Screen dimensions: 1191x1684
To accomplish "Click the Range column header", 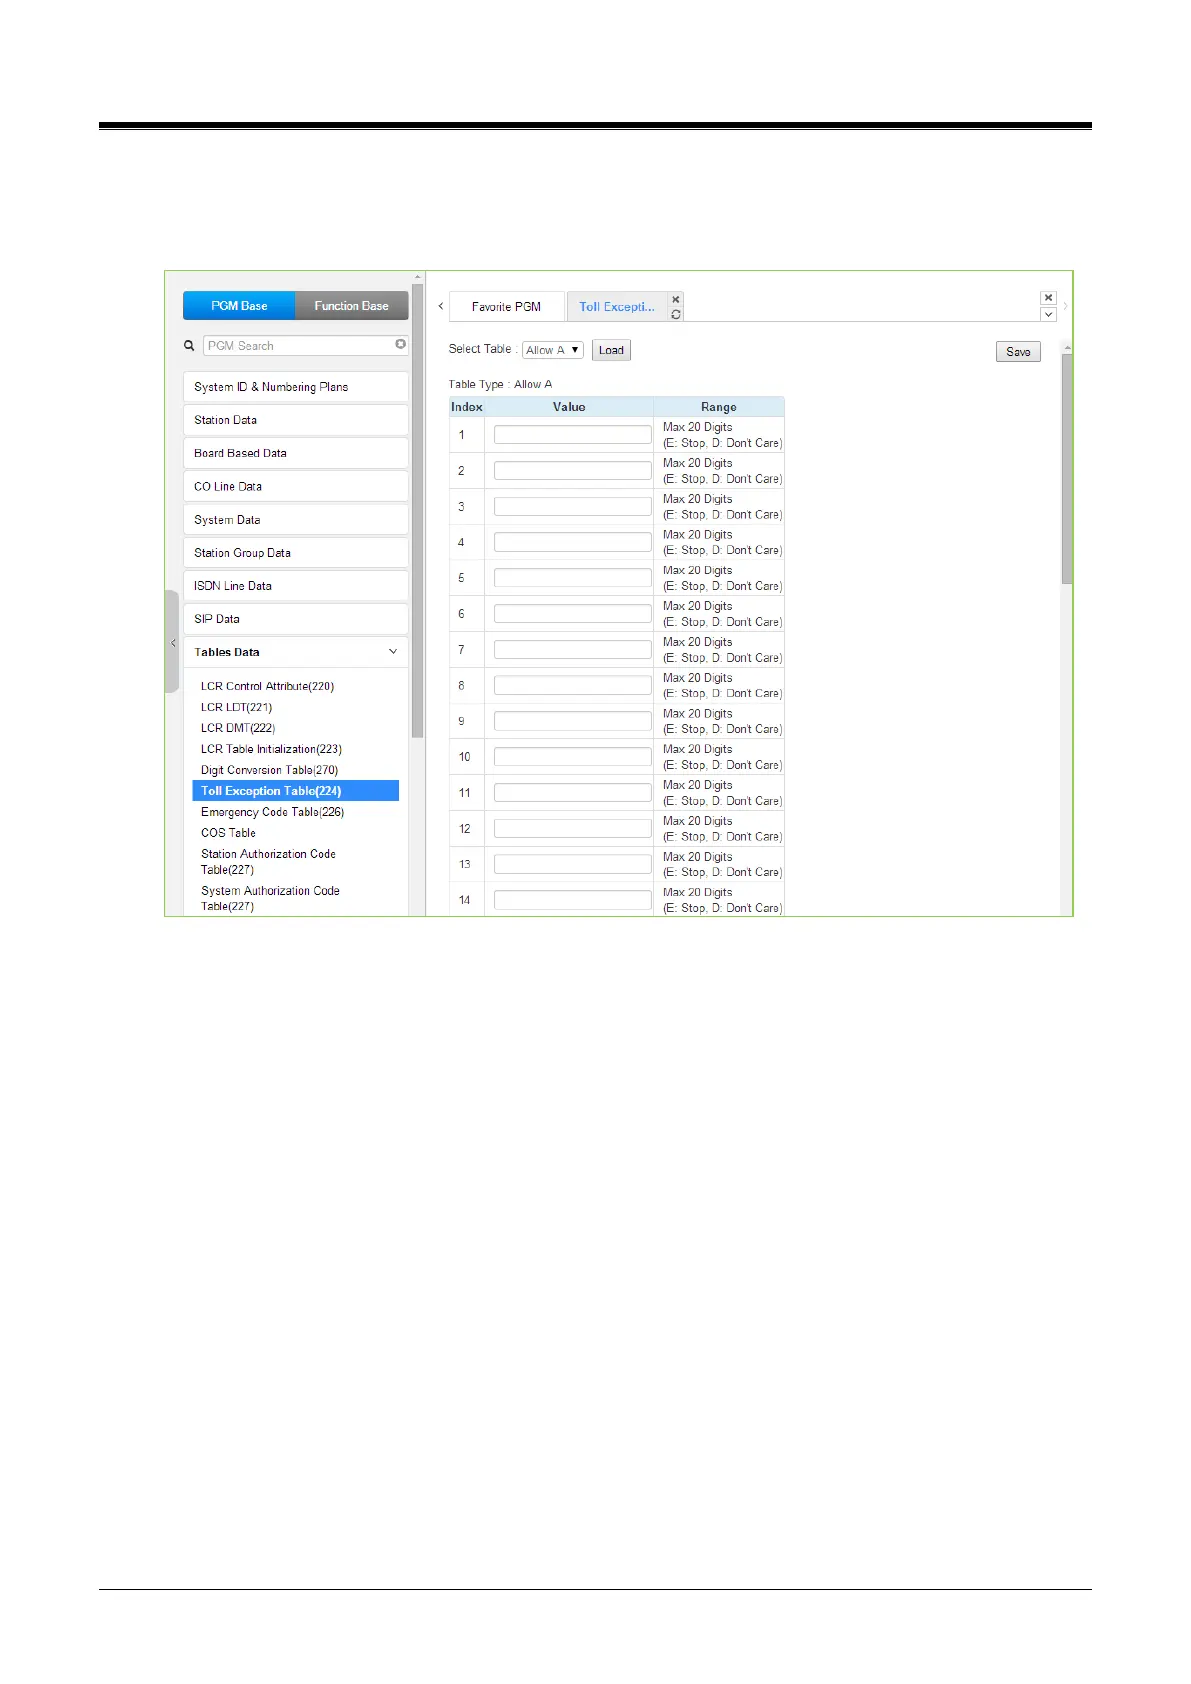I will (x=719, y=407).
